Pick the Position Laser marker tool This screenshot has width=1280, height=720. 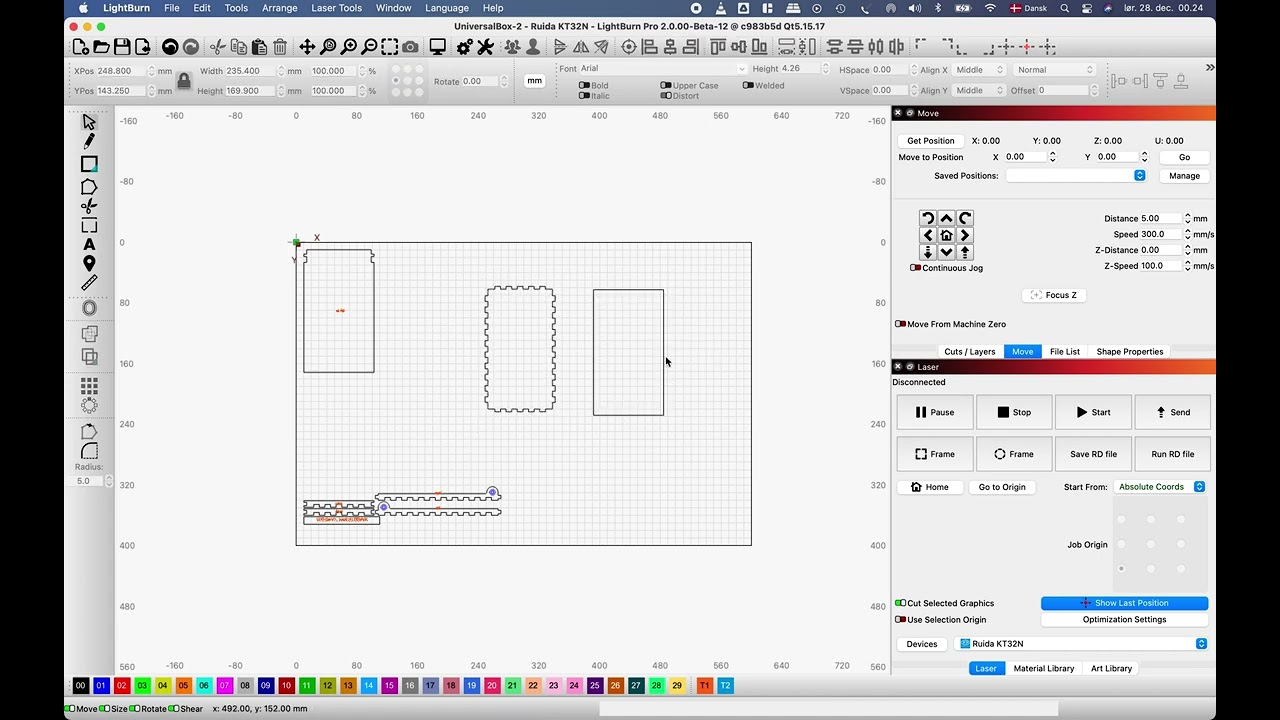click(x=89, y=264)
